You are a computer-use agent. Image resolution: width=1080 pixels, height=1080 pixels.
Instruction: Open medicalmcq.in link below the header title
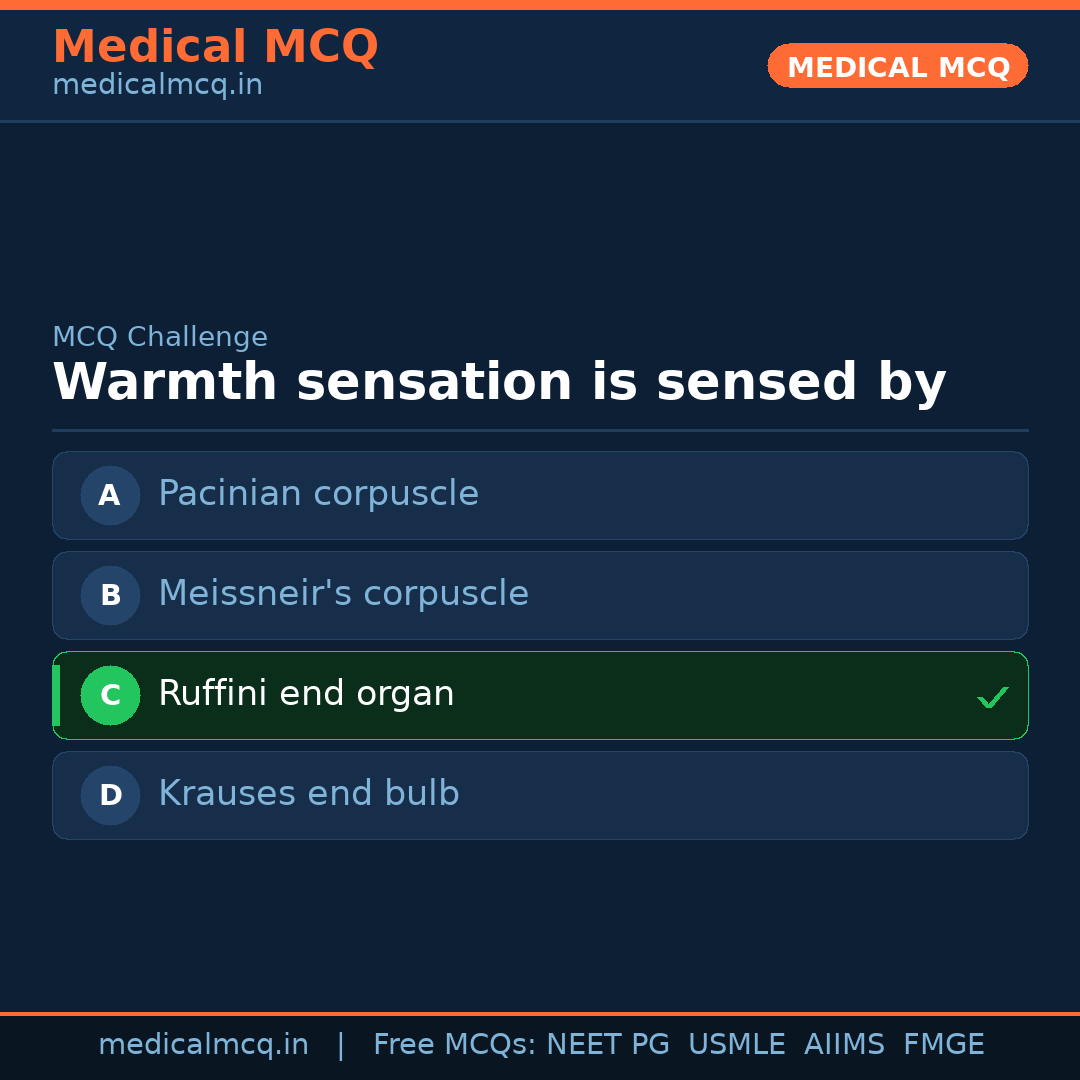pos(157,86)
